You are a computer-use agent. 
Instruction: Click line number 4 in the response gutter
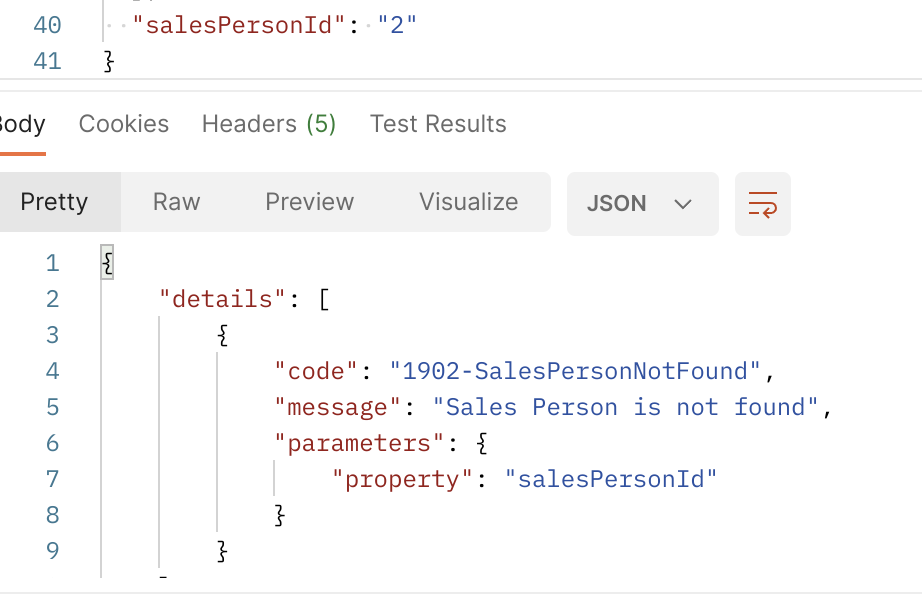(52, 371)
